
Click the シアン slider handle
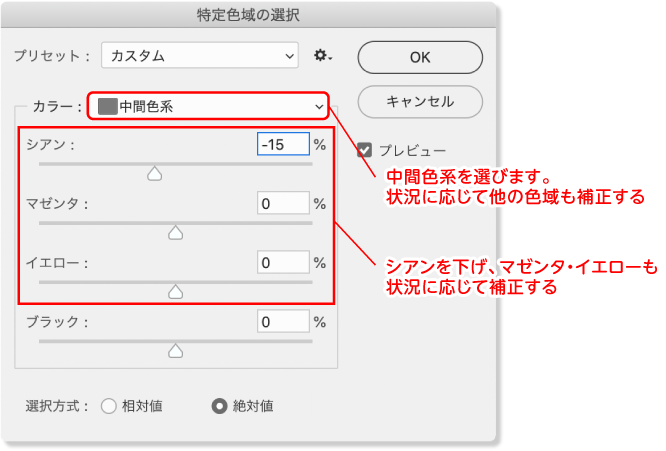(x=155, y=174)
